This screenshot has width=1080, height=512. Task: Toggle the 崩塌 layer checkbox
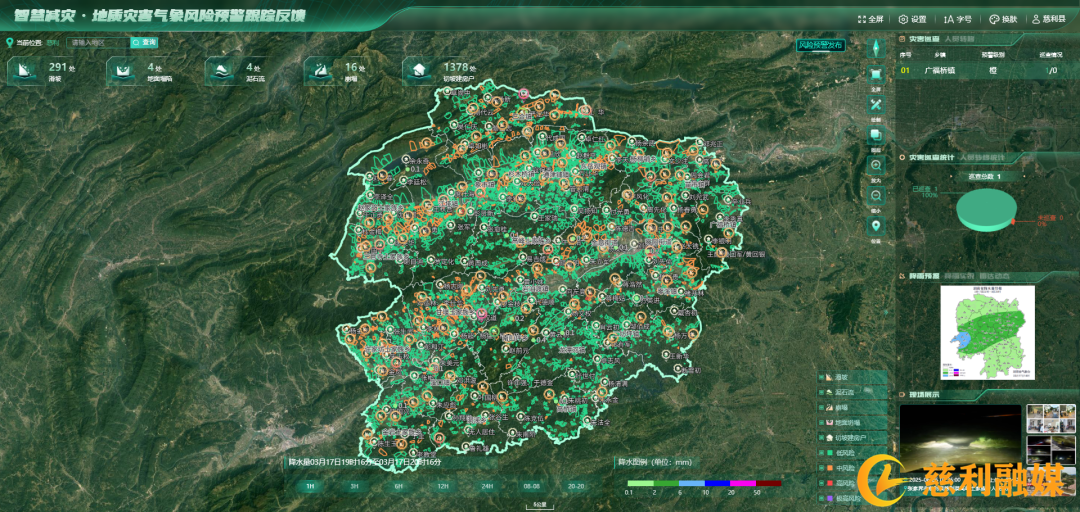(822, 407)
